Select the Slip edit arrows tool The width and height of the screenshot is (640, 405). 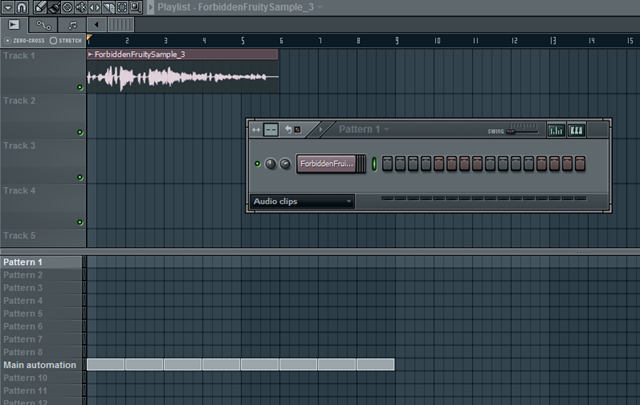[x=95, y=7]
